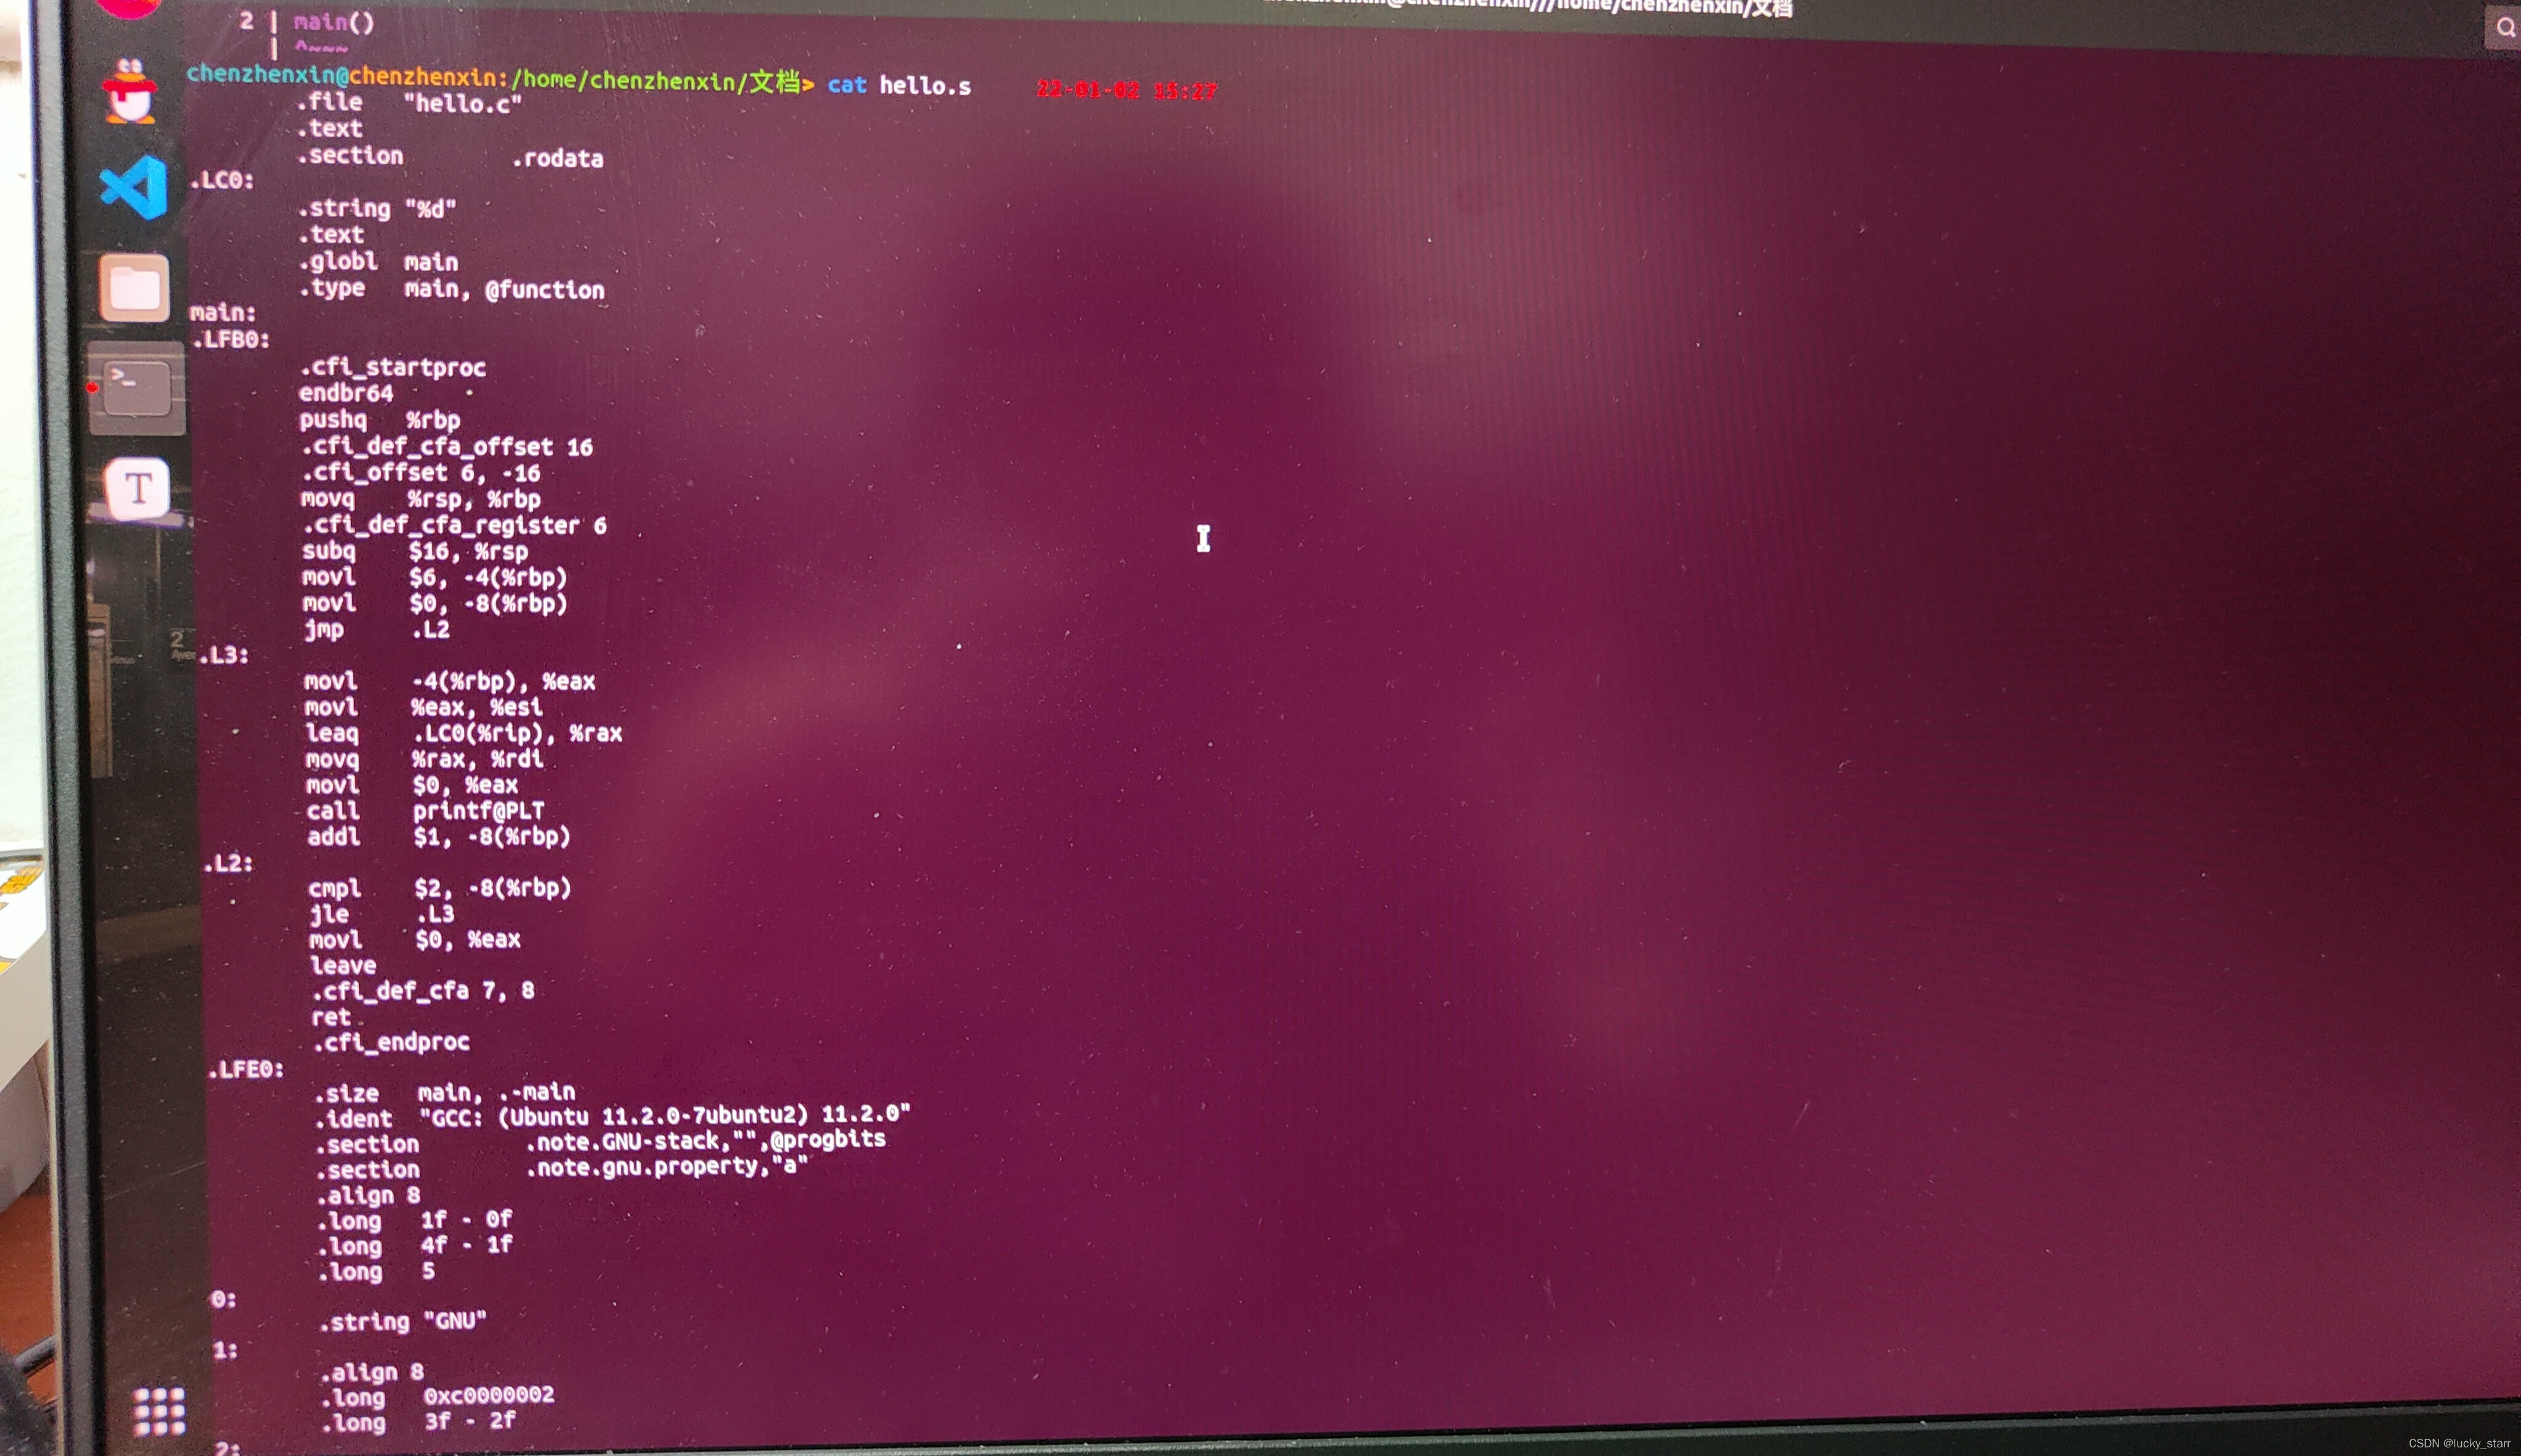Open the QQ penguin app in dock
Image resolution: width=2521 pixels, height=1456 pixels.
point(130,92)
